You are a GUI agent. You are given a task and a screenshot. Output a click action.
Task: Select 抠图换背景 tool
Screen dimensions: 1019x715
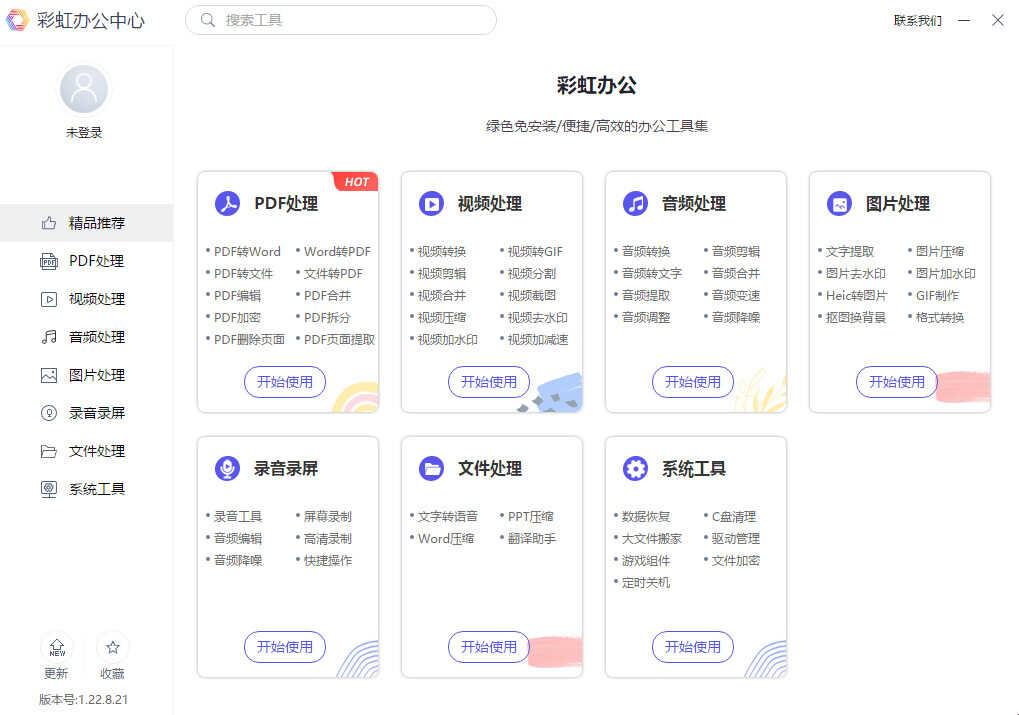[856, 318]
